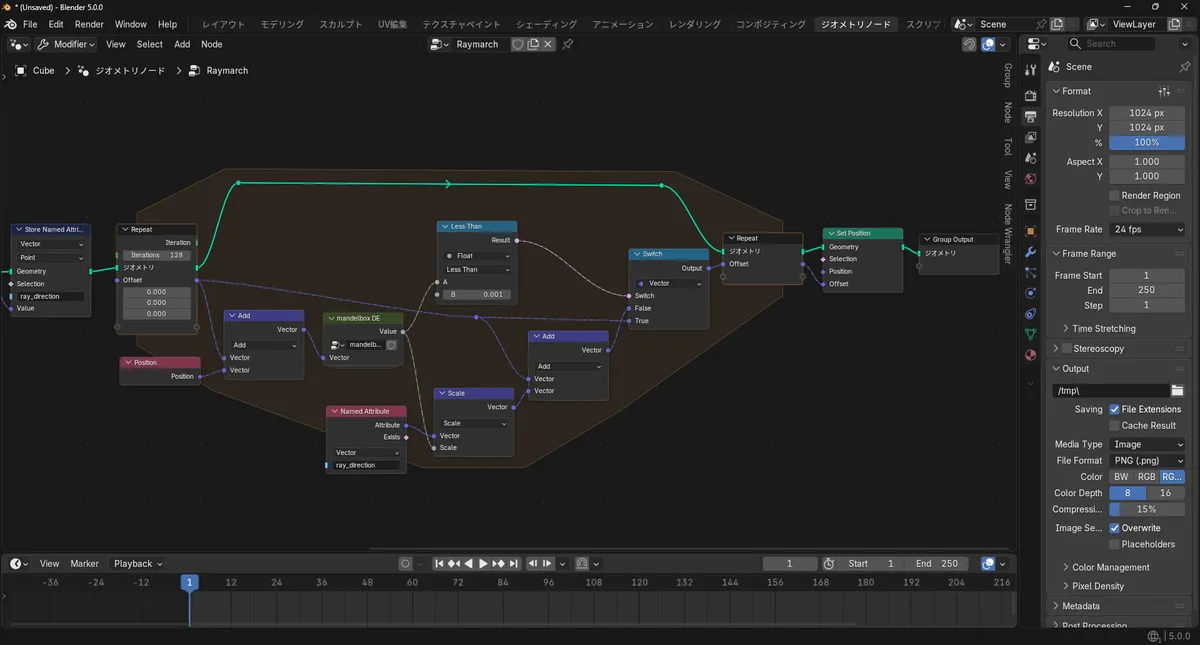Enable the Cache Result checkbox
The image size is (1200, 645).
[x=1114, y=426]
